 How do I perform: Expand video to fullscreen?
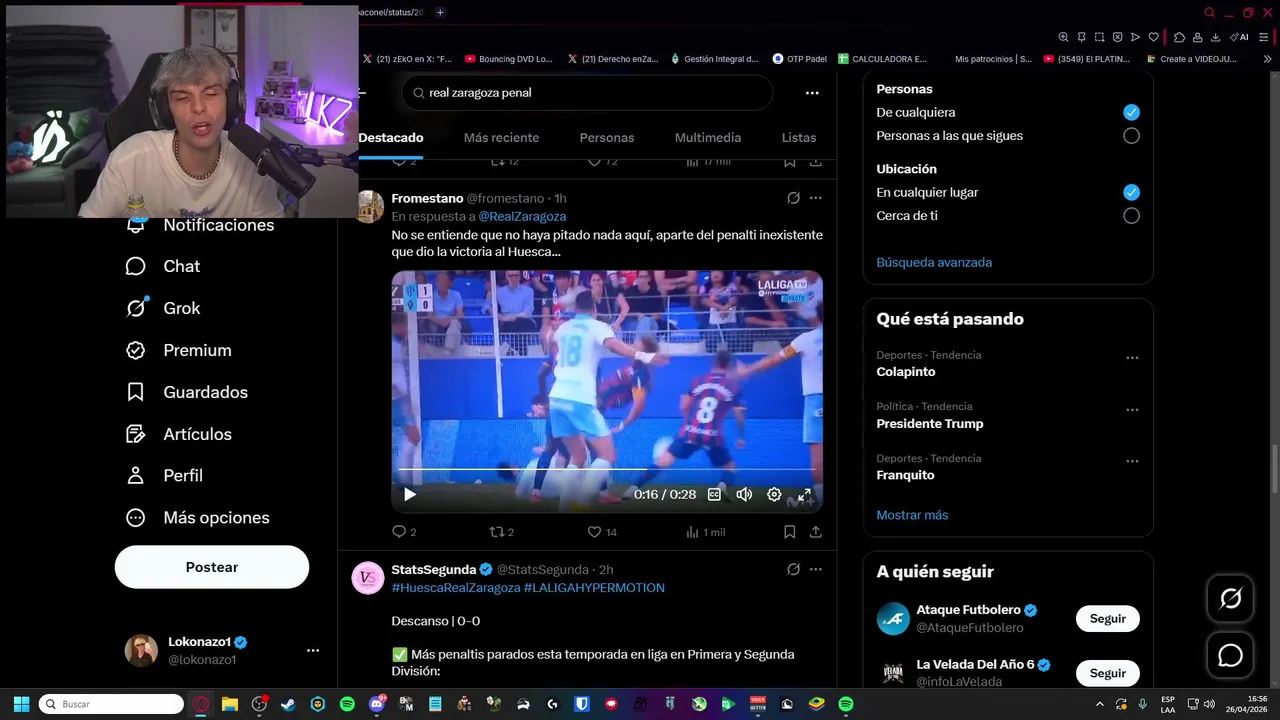coord(804,494)
